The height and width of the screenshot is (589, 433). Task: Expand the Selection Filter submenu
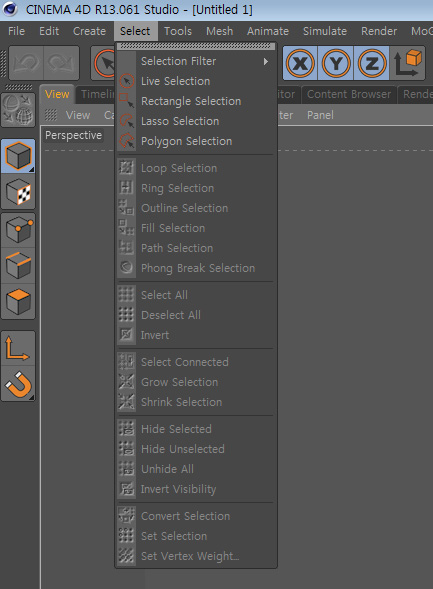(196, 61)
